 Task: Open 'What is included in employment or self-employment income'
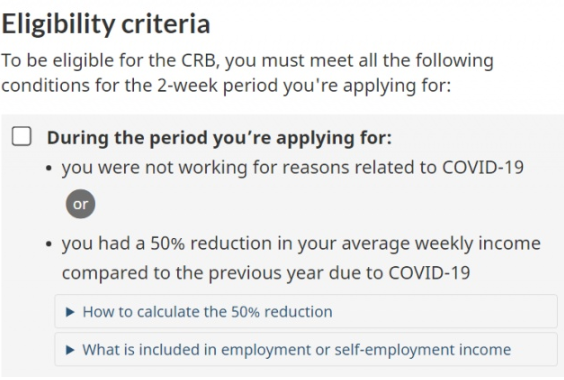pyautogui.click(x=297, y=350)
